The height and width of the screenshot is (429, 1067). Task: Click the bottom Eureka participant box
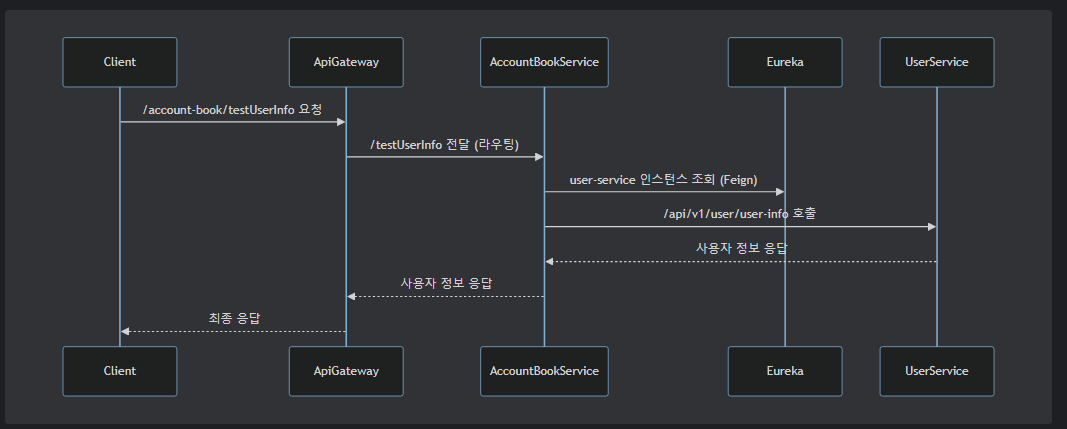(785, 371)
